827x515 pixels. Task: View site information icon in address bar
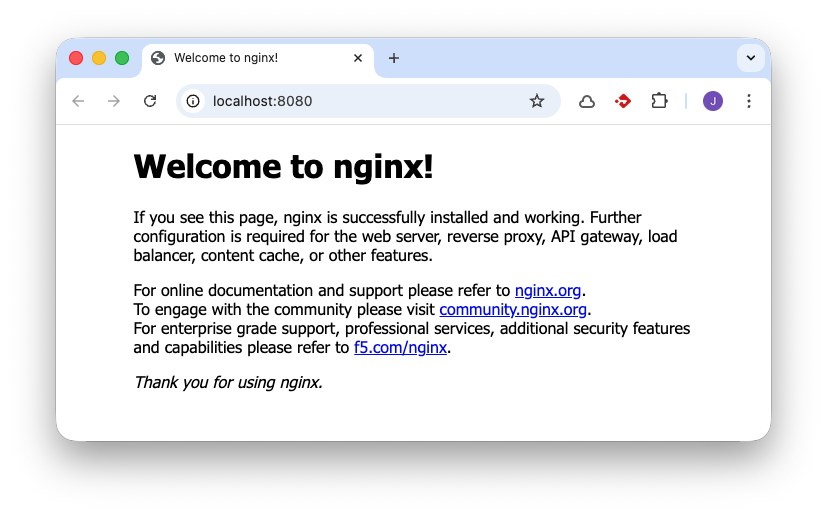click(193, 101)
